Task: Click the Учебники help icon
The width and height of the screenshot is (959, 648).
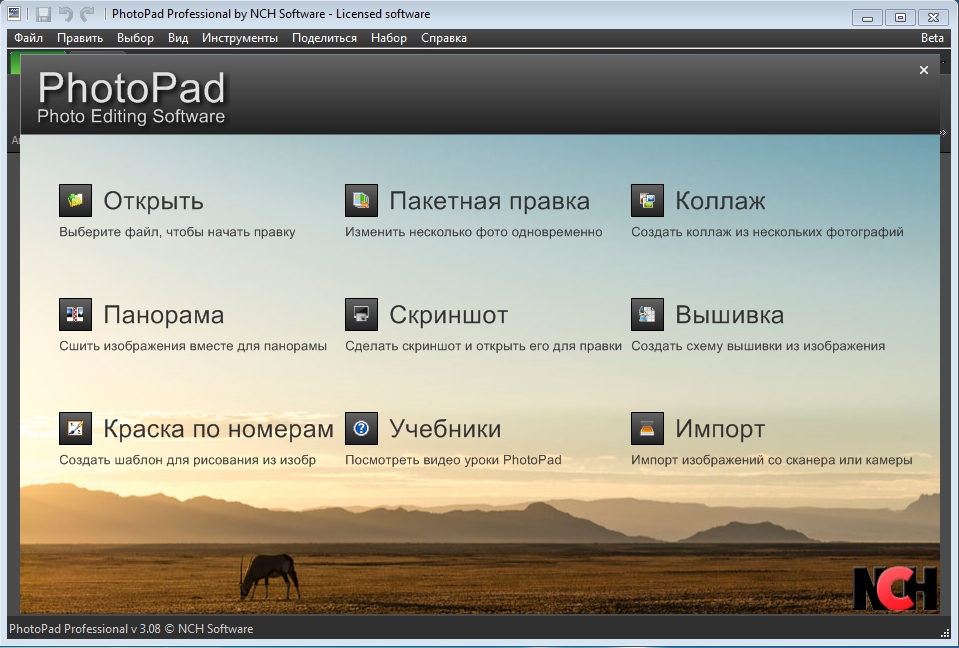Action: [361, 429]
